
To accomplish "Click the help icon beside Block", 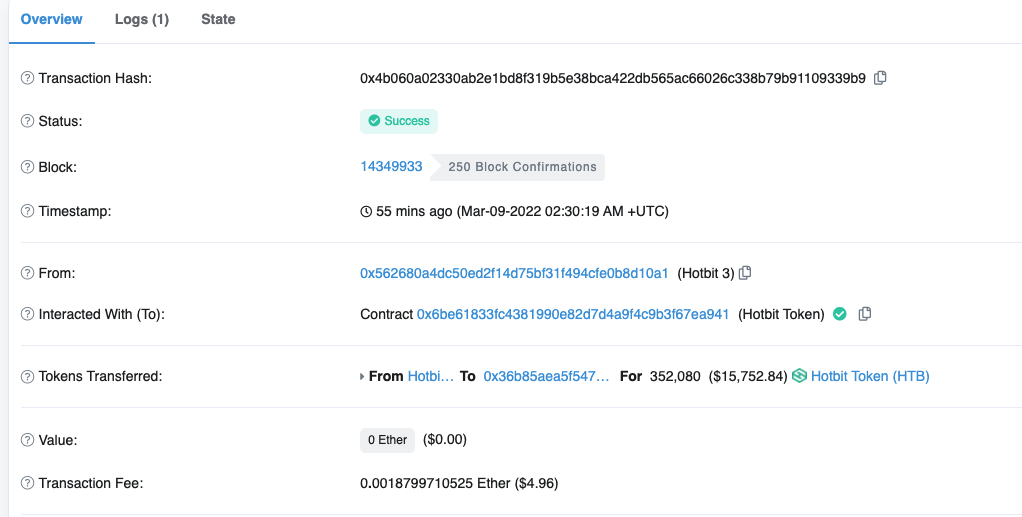I will tap(28, 167).
